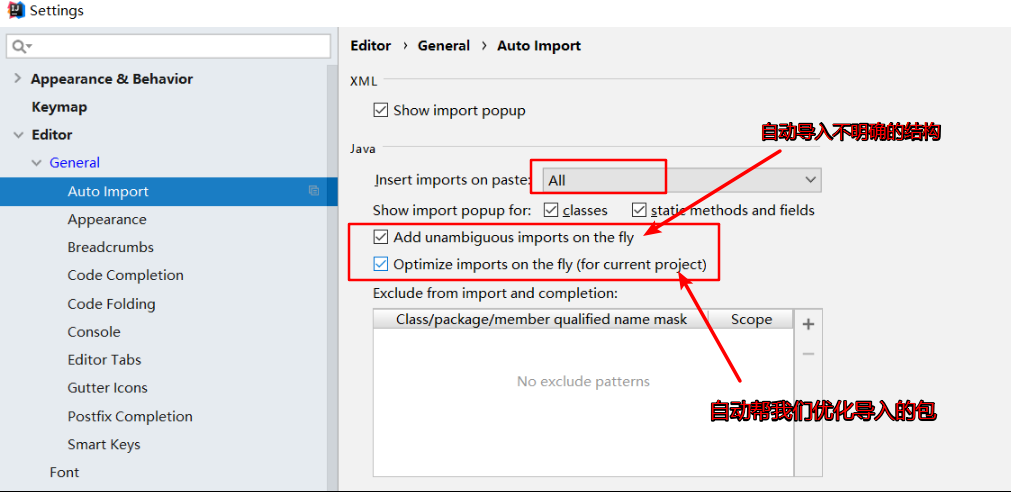The height and width of the screenshot is (492, 1011).
Task: Click Editor in the breadcrumb path
Action: click(371, 46)
